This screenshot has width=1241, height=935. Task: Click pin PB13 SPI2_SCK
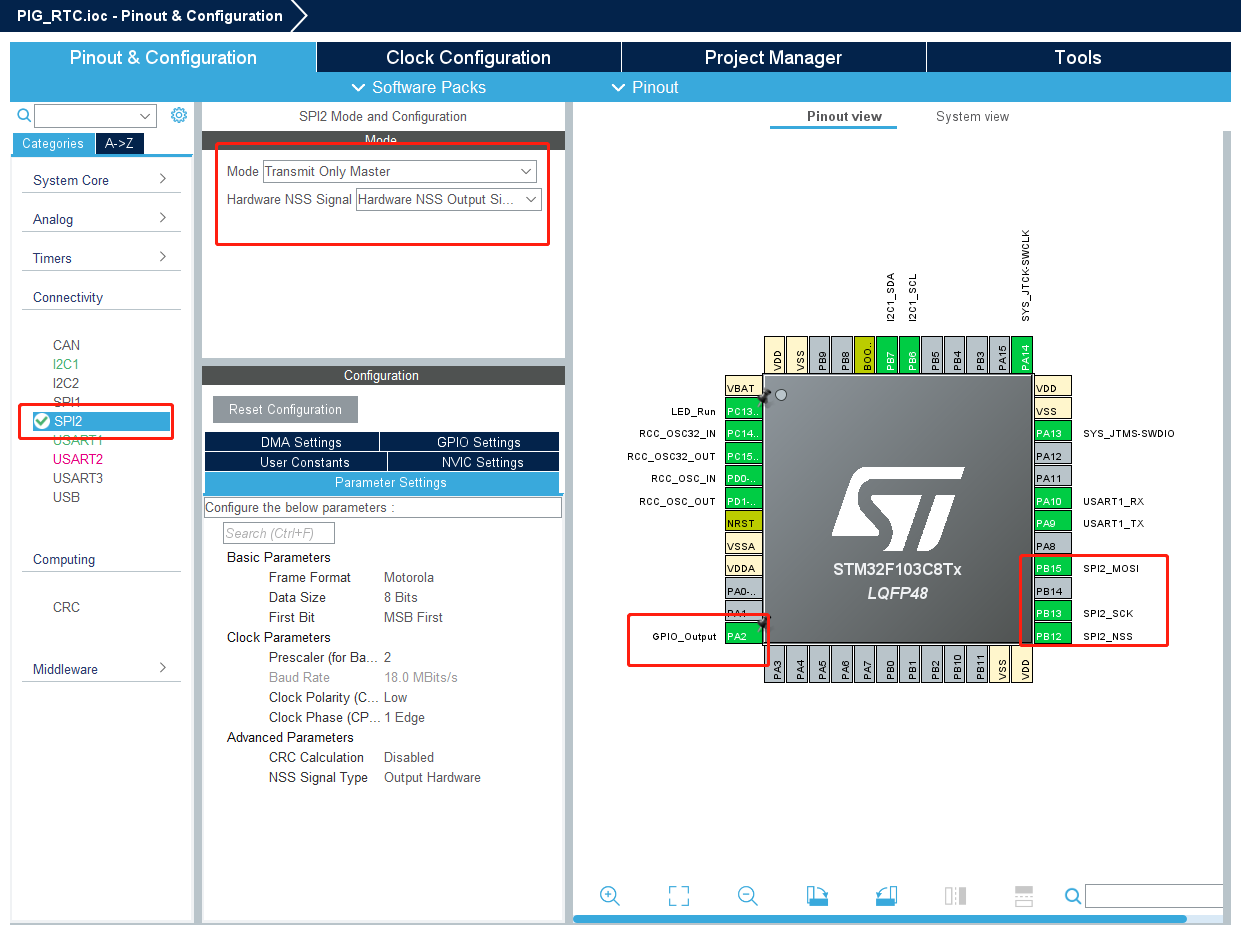[x=1052, y=613]
